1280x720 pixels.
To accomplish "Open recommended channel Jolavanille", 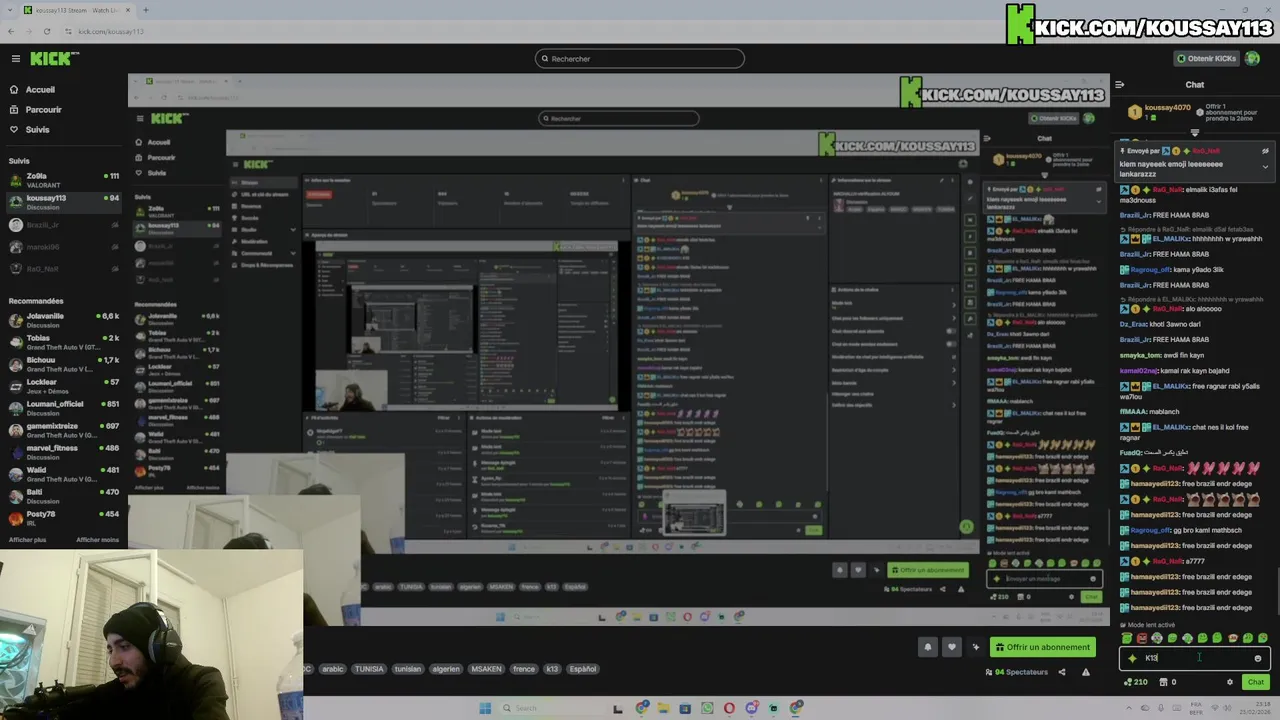I will pyautogui.click(x=63, y=320).
